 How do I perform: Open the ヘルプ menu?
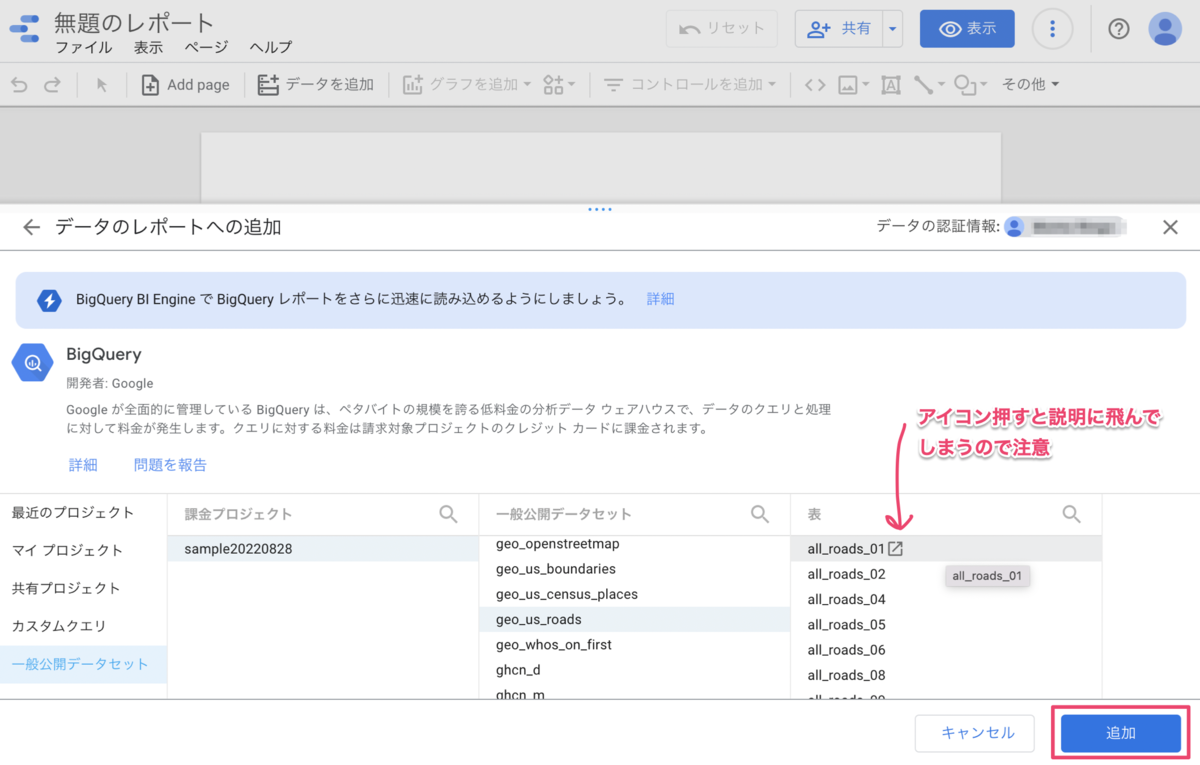(271, 47)
